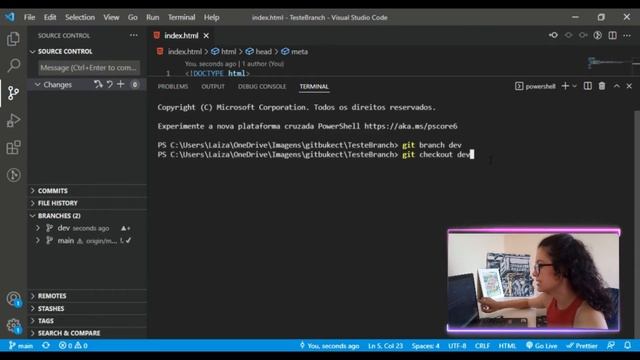Open the GitLens view in activity bar
This screenshot has width=640, height=360.
coord(13,175)
